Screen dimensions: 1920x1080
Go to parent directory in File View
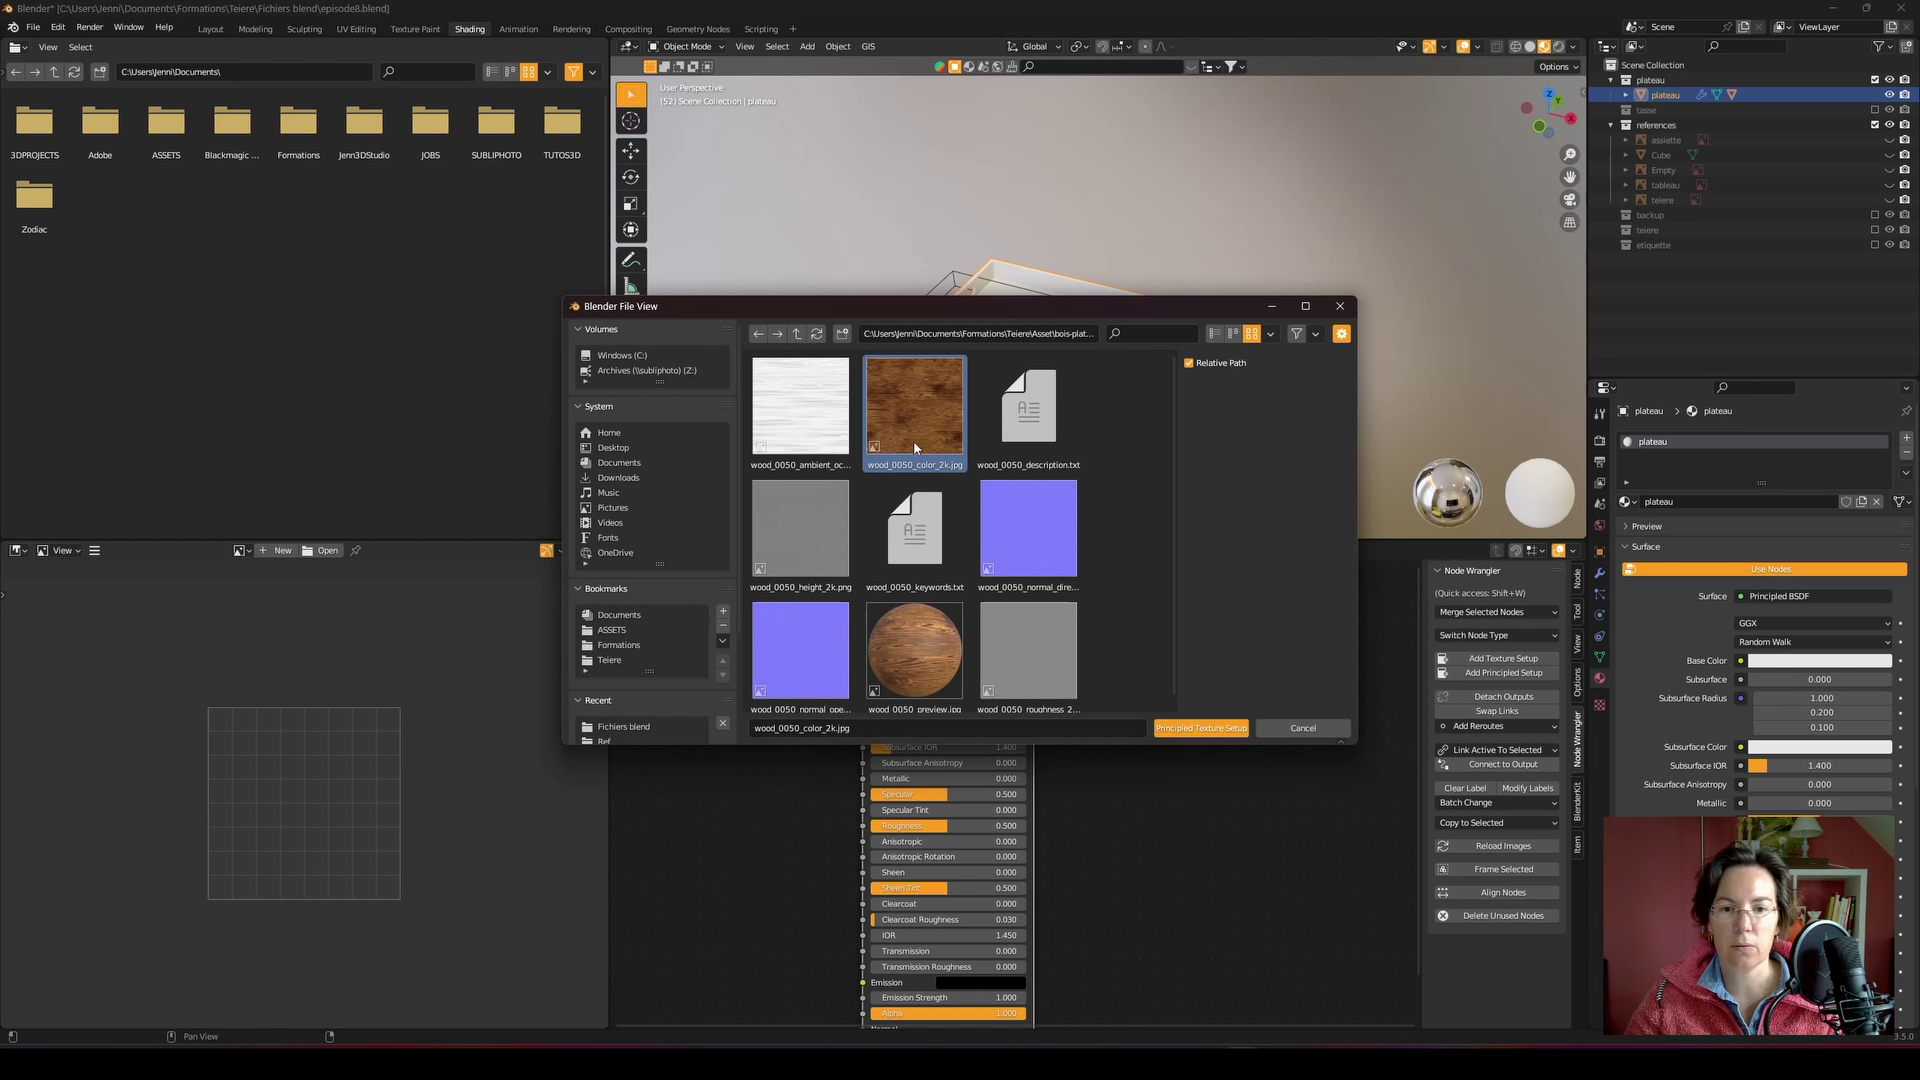(797, 334)
